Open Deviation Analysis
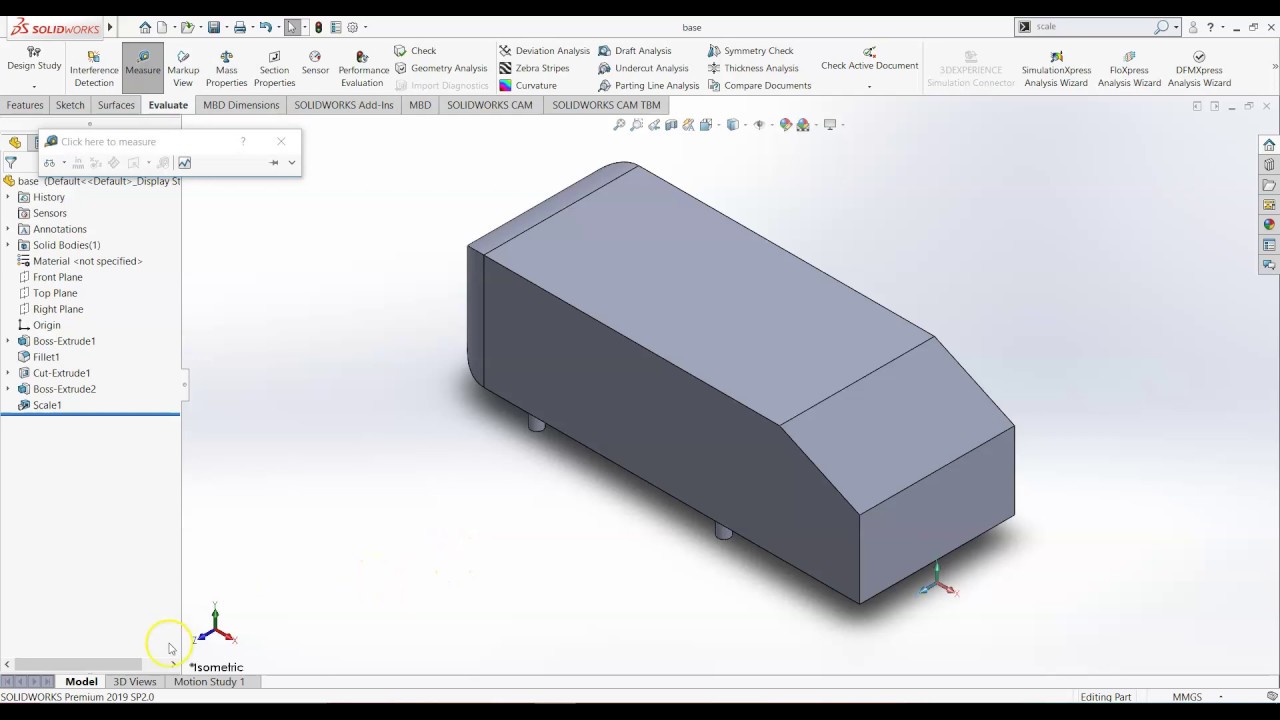 coord(545,51)
